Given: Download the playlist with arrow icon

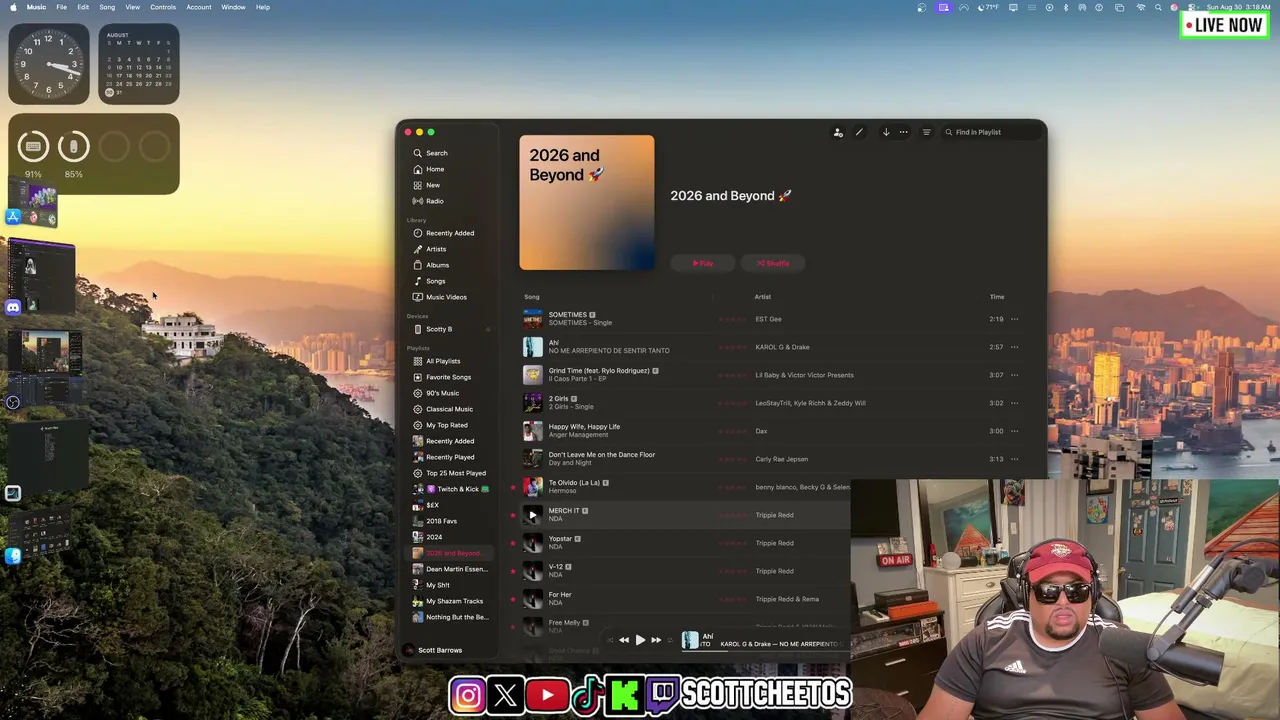Looking at the screenshot, I should coord(885,132).
